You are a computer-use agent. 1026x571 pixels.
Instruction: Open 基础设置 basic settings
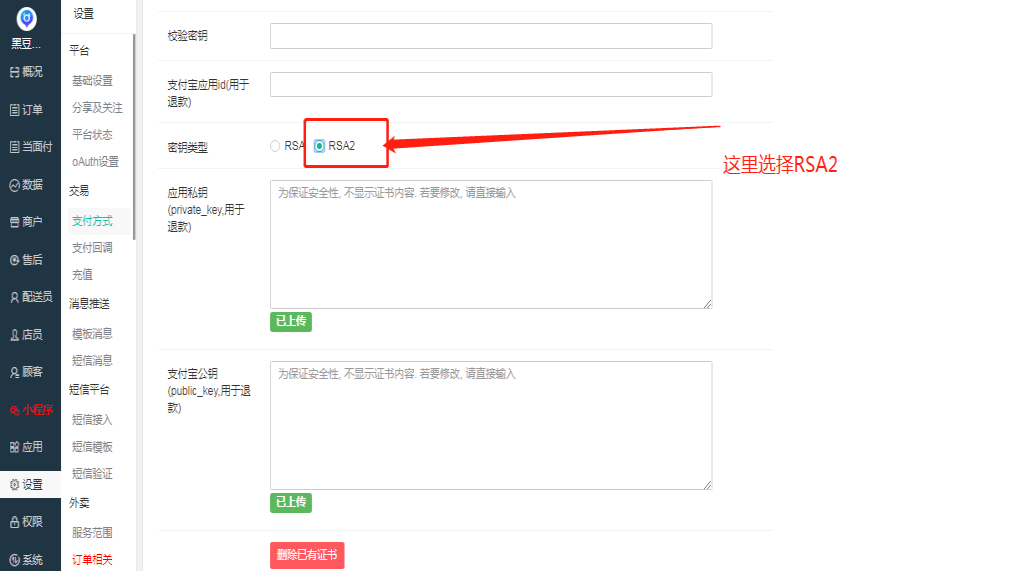pos(92,81)
